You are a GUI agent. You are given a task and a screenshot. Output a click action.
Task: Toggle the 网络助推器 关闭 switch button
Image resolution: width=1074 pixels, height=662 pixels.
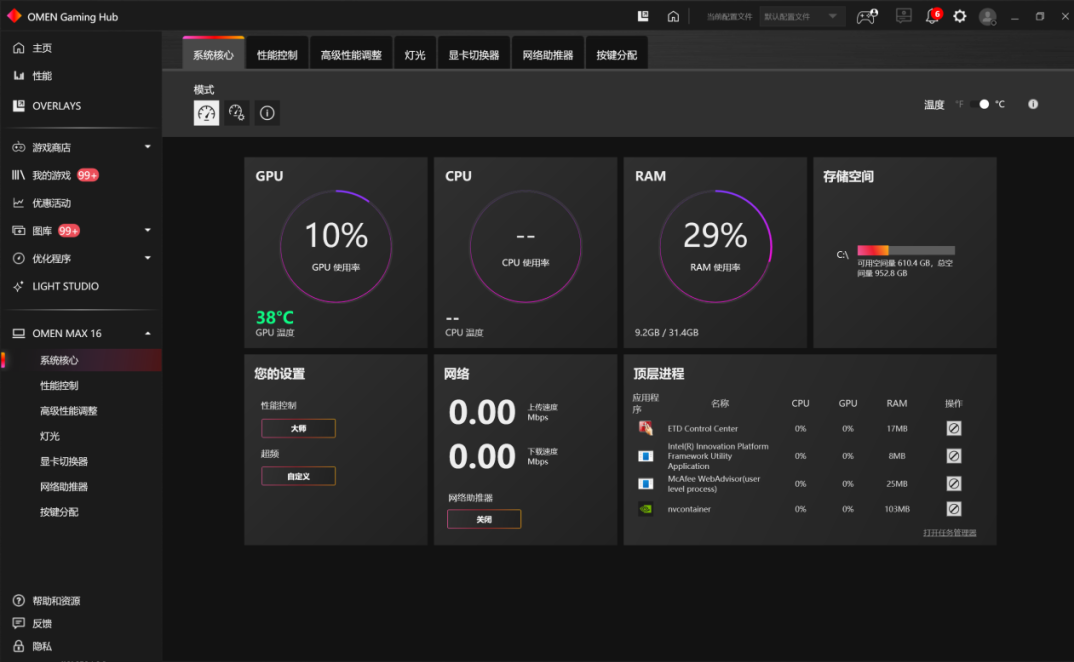(484, 519)
